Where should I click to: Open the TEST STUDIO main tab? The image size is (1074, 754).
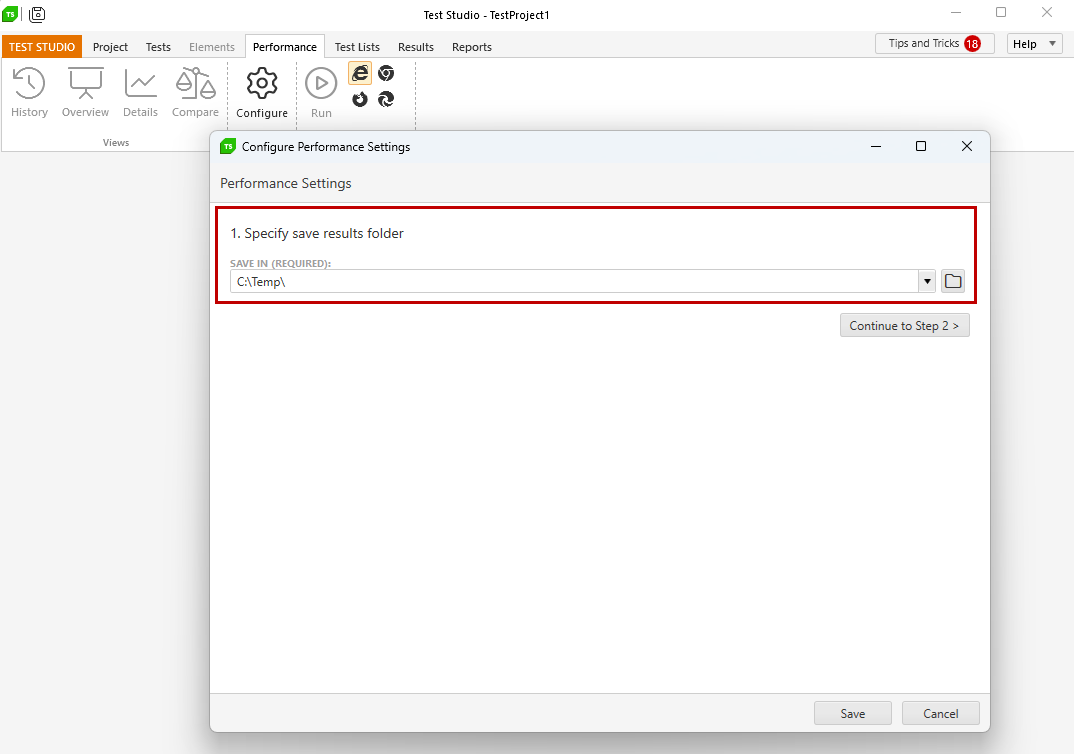pyautogui.click(x=42, y=47)
